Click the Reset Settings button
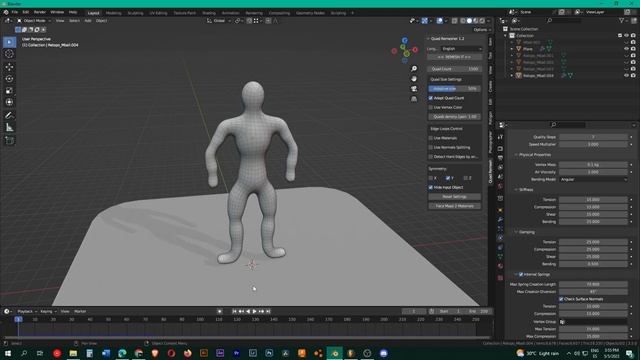Viewport: 640px width, 360px height. click(x=454, y=197)
